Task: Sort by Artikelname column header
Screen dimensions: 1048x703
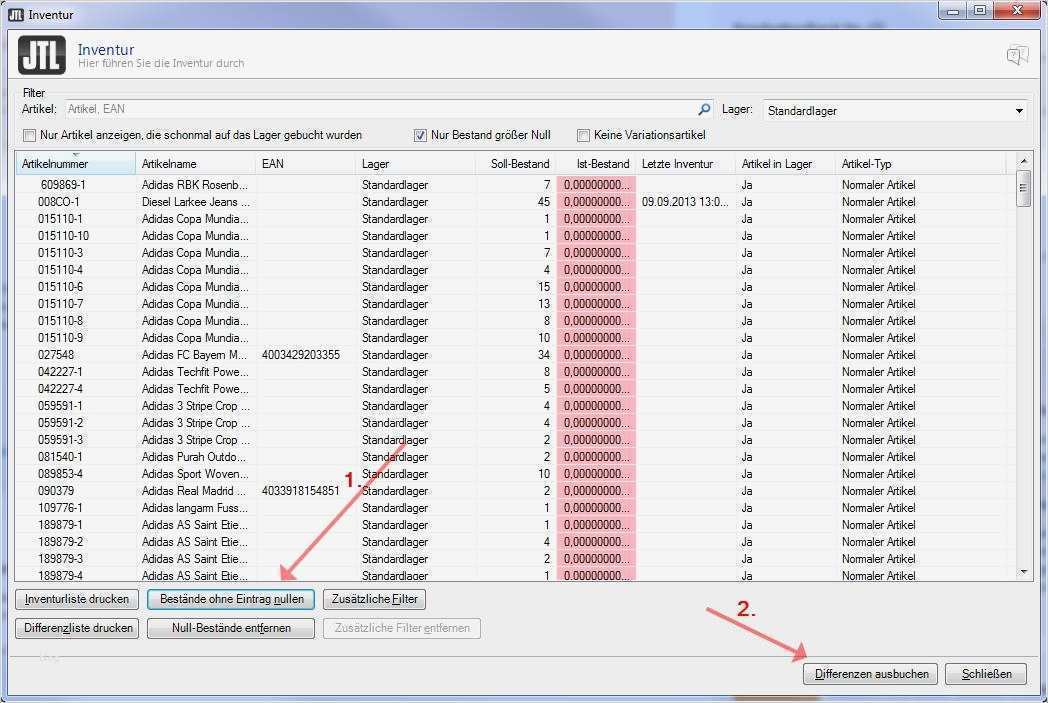Action: pyautogui.click(x=195, y=164)
